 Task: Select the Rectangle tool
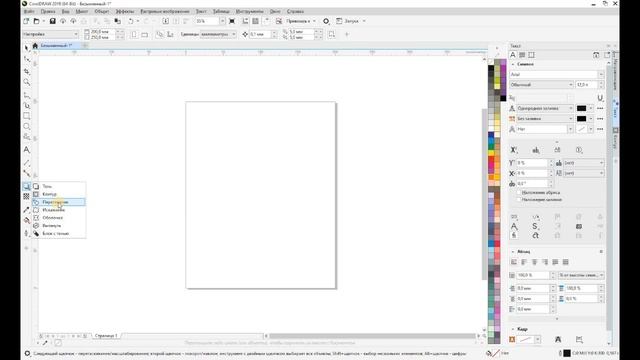click(27, 116)
